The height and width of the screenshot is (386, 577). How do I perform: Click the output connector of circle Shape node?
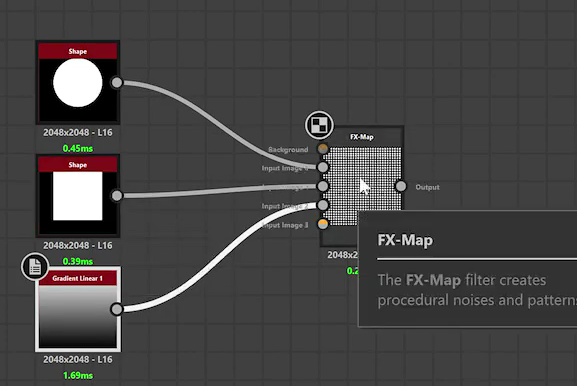[x=117, y=82]
